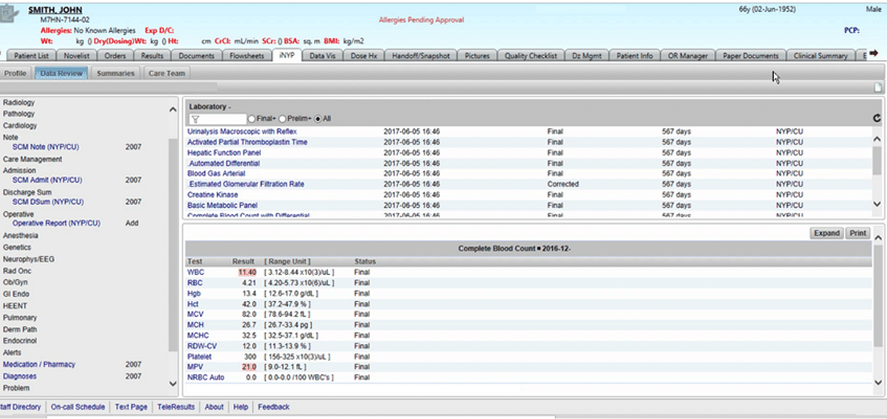Click the SCM Note (NYP/CU) item
Screen dimensions: 887x419
46,147
